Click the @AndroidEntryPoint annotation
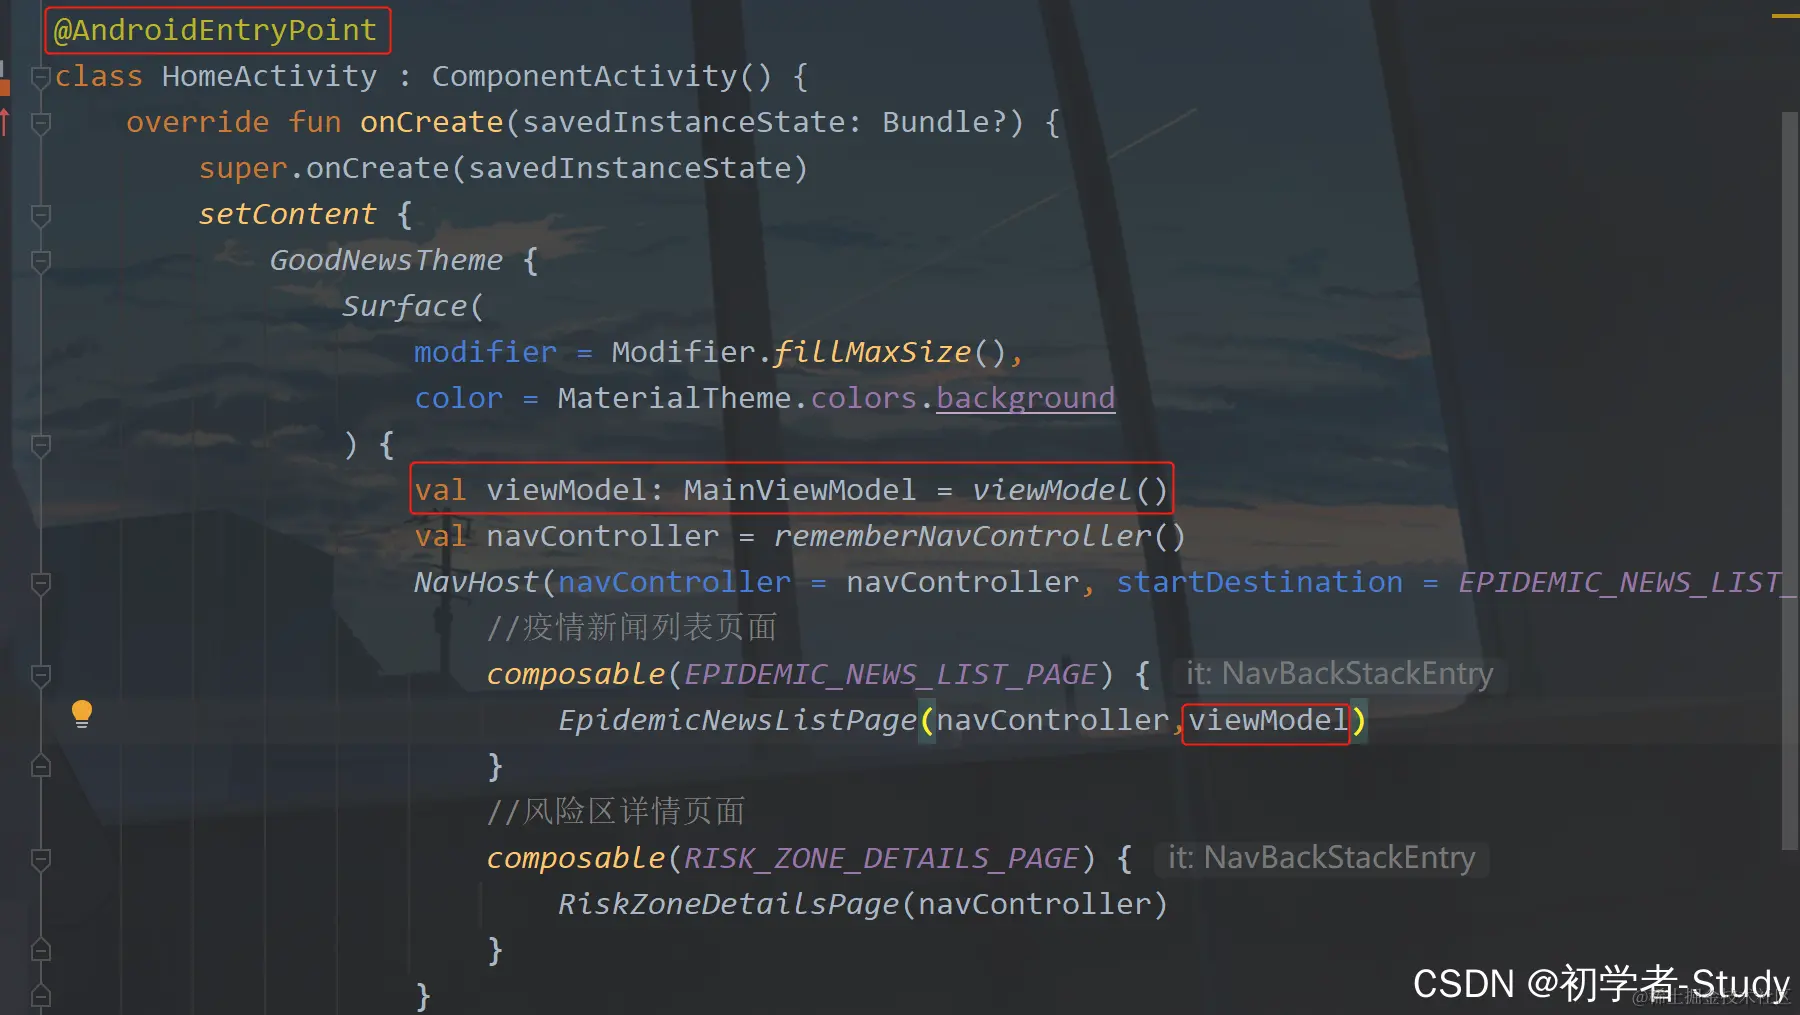Viewport: 1800px width, 1015px height. [216, 30]
